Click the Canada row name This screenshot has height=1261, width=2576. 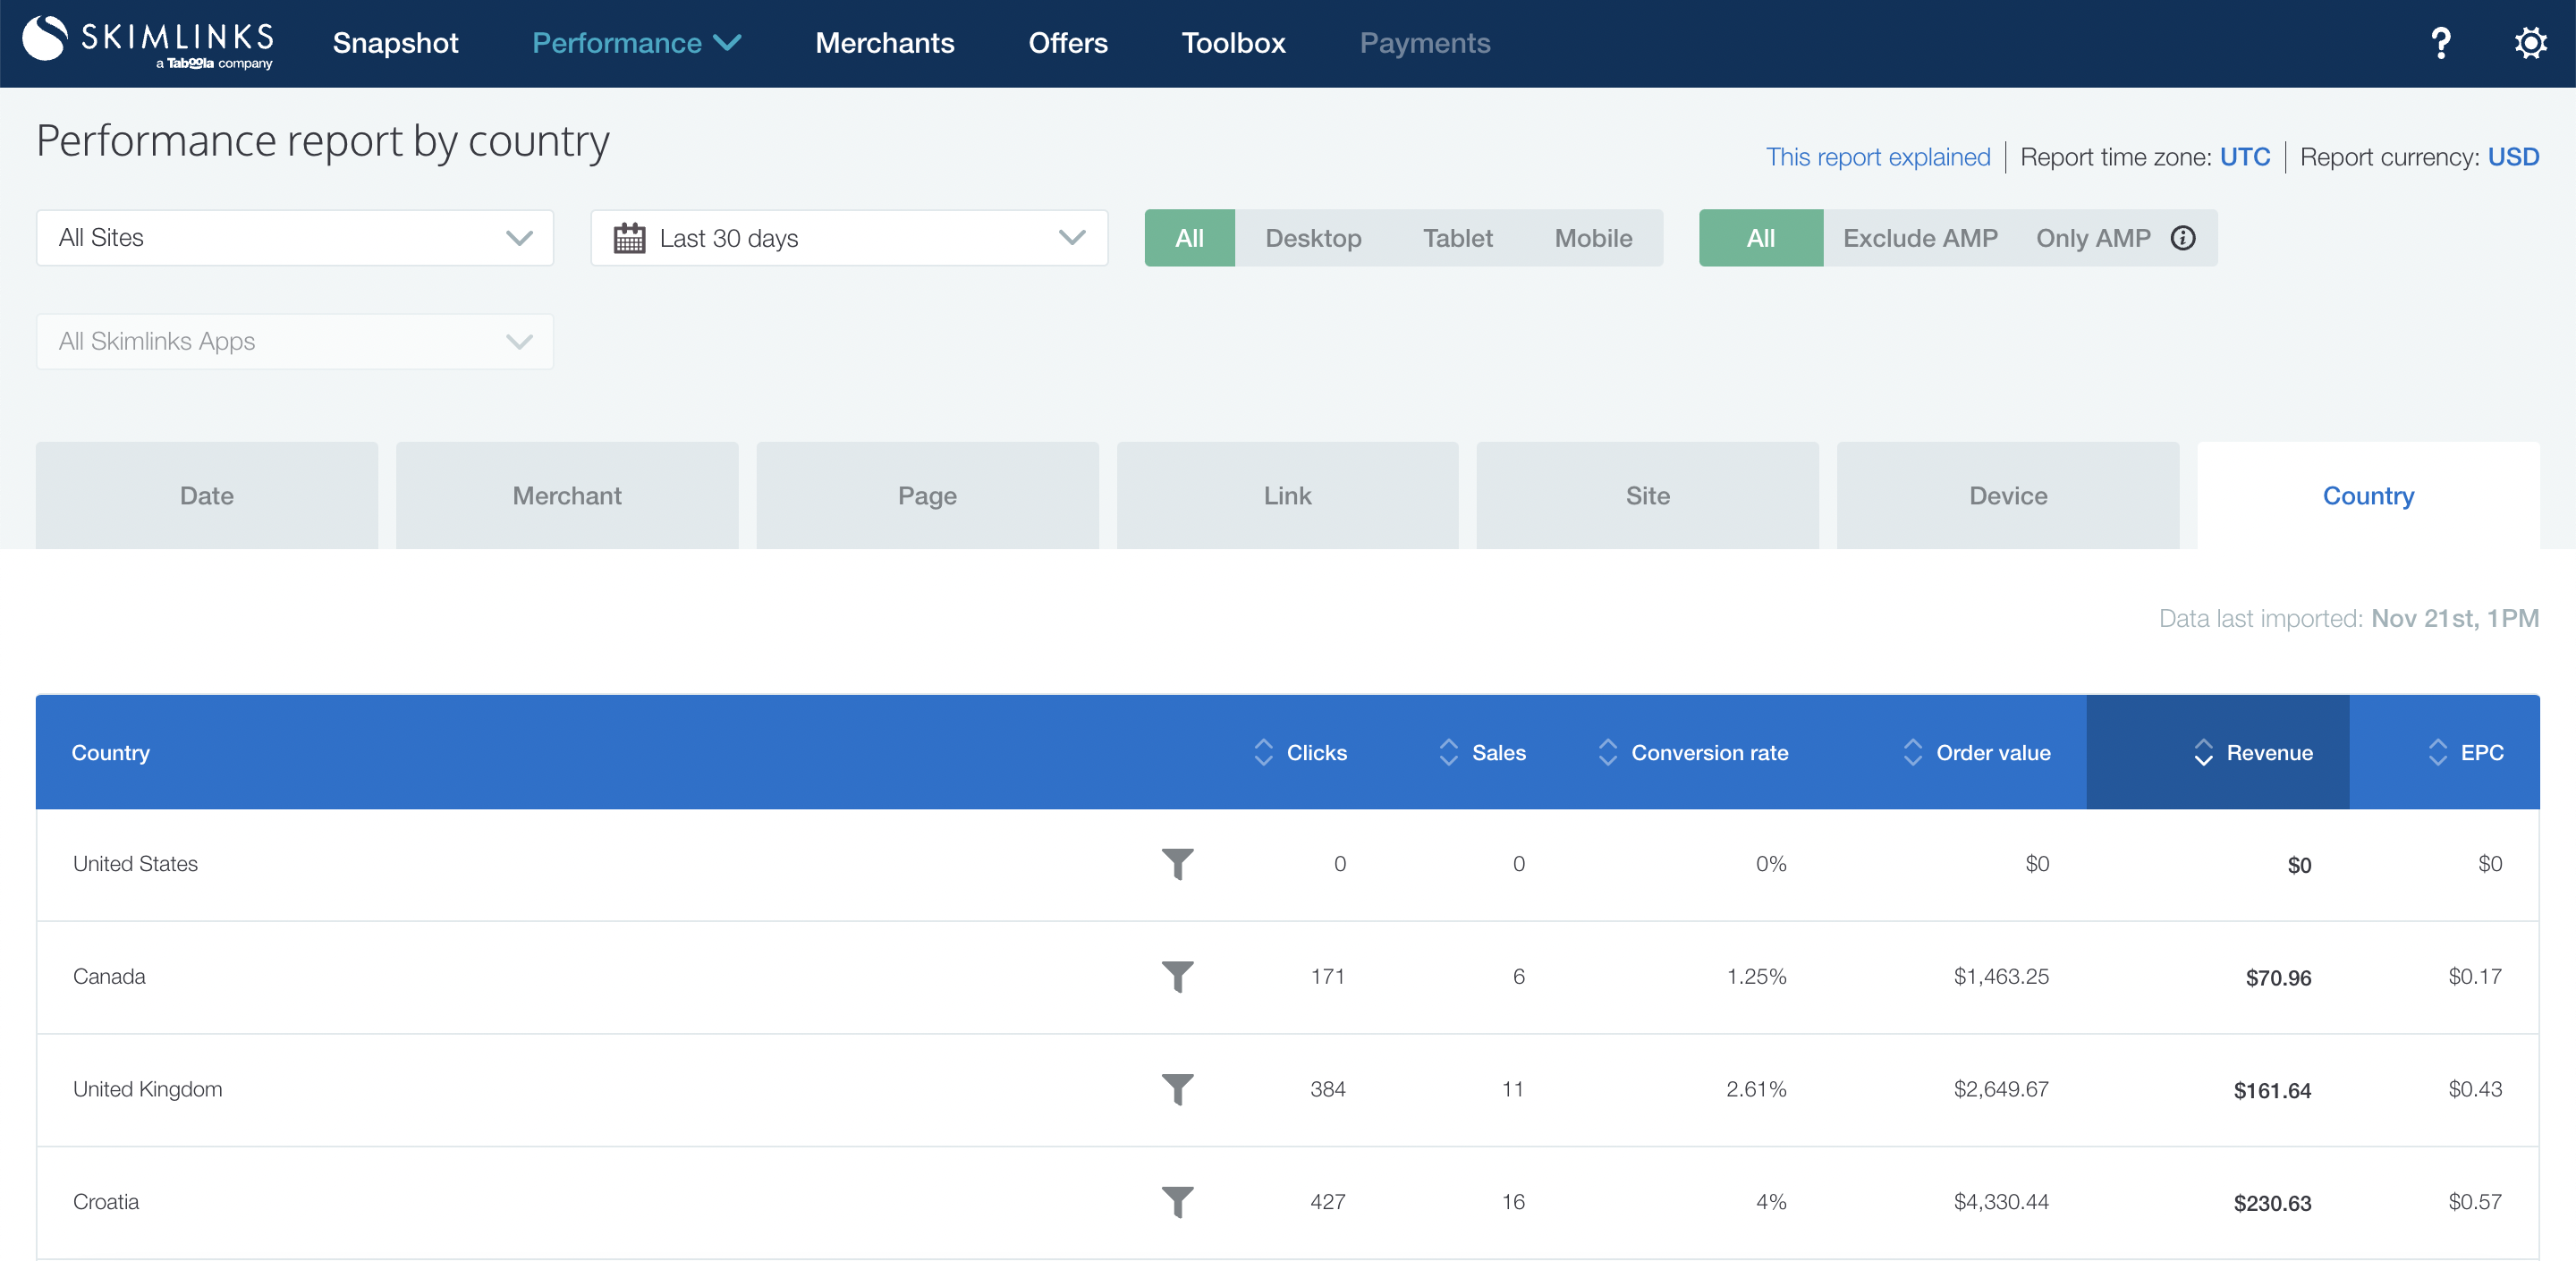click(x=109, y=977)
